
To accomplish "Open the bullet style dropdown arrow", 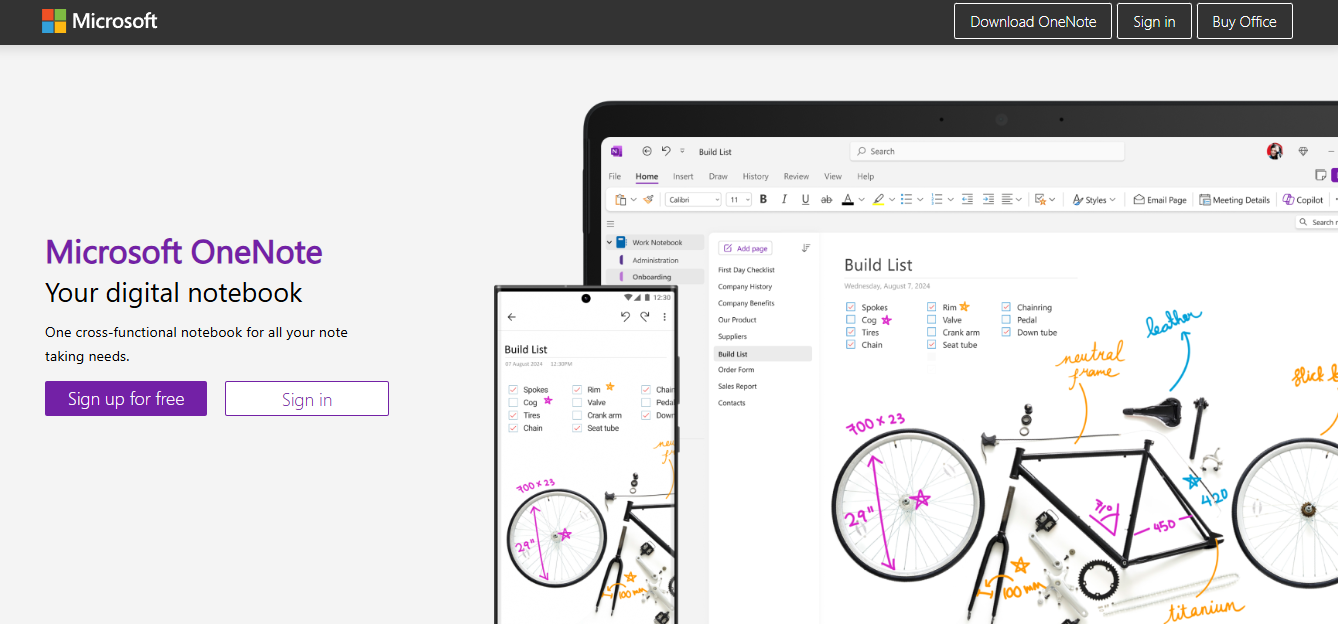I will [920, 200].
